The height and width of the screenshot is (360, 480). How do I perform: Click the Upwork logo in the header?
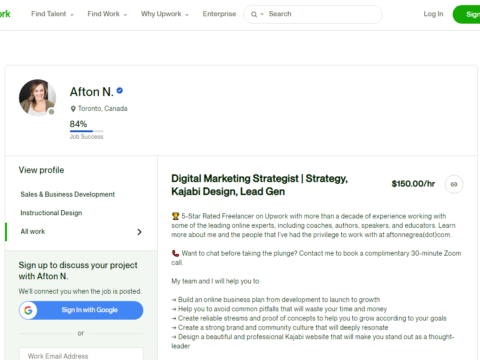coord(5,14)
